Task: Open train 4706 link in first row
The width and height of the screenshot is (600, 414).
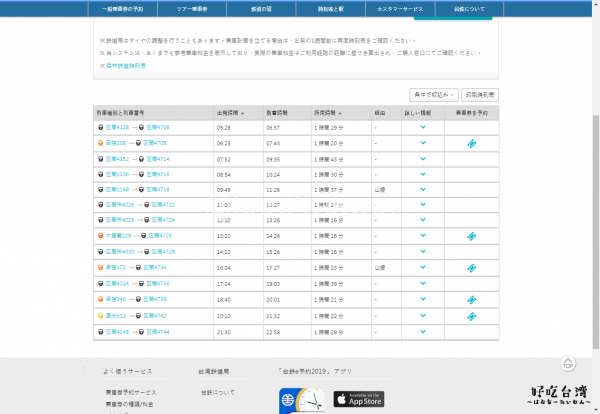Action: click(x=158, y=128)
